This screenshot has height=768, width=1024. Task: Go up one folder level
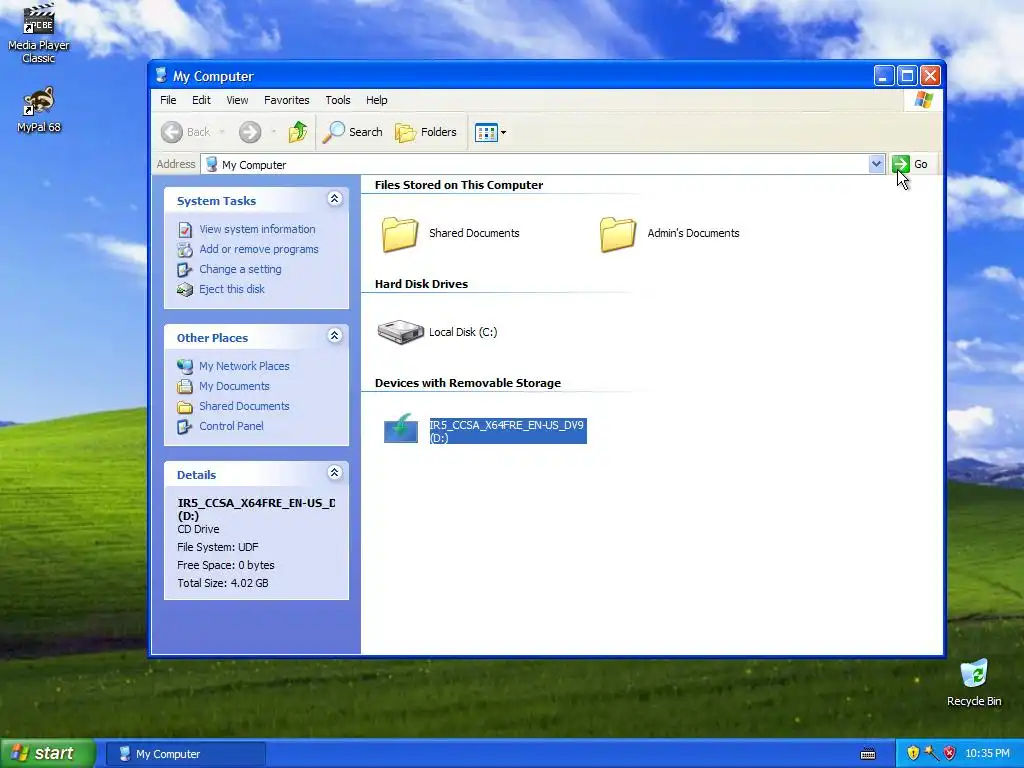pos(298,132)
